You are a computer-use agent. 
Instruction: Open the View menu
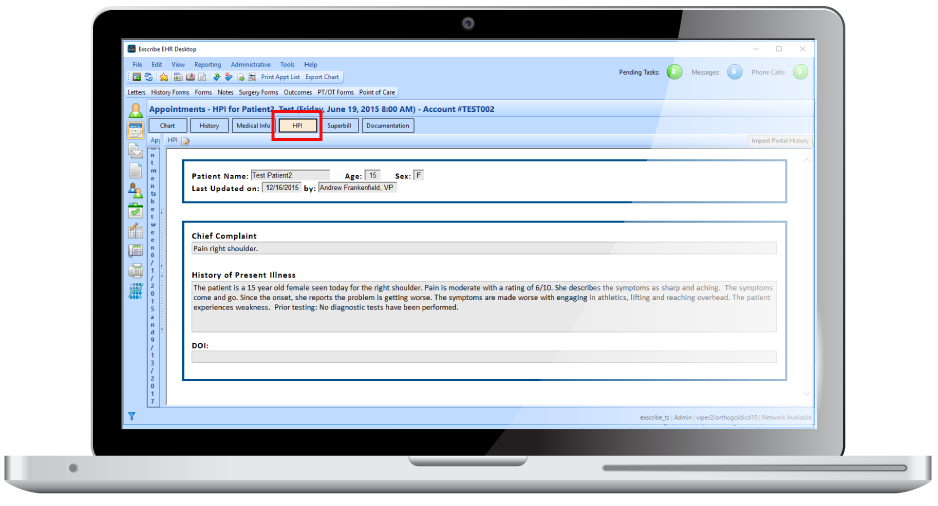(178, 65)
